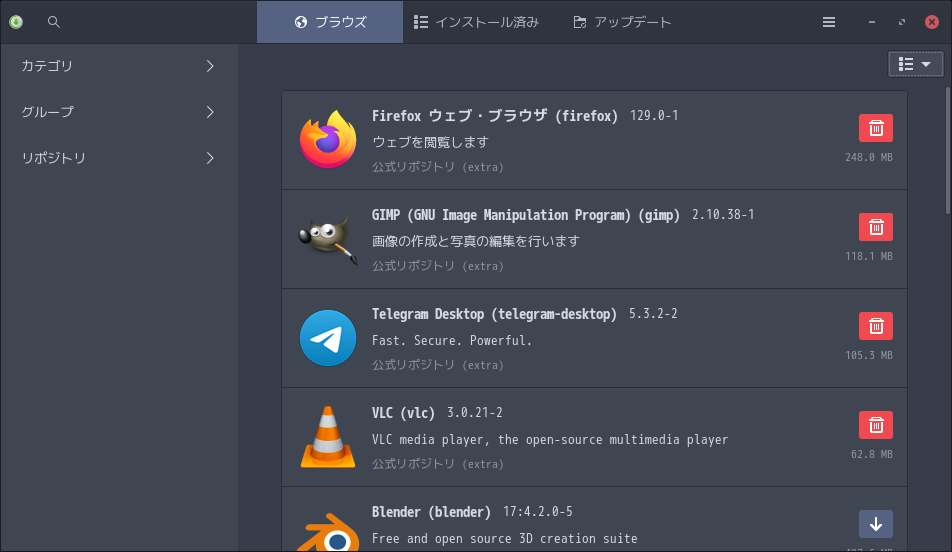Restore or maximize the Pamac window
The height and width of the screenshot is (552, 952).
902,22
